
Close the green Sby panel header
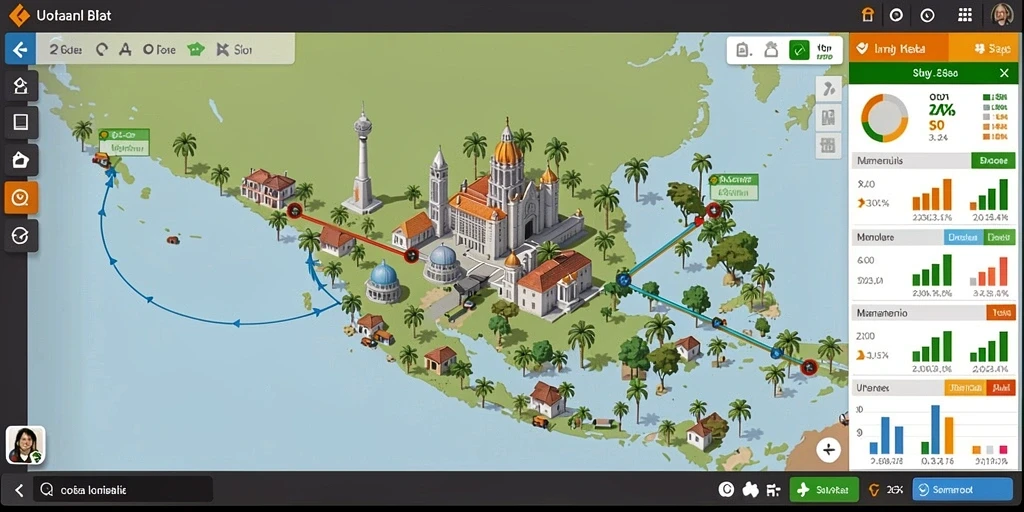point(1004,73)
